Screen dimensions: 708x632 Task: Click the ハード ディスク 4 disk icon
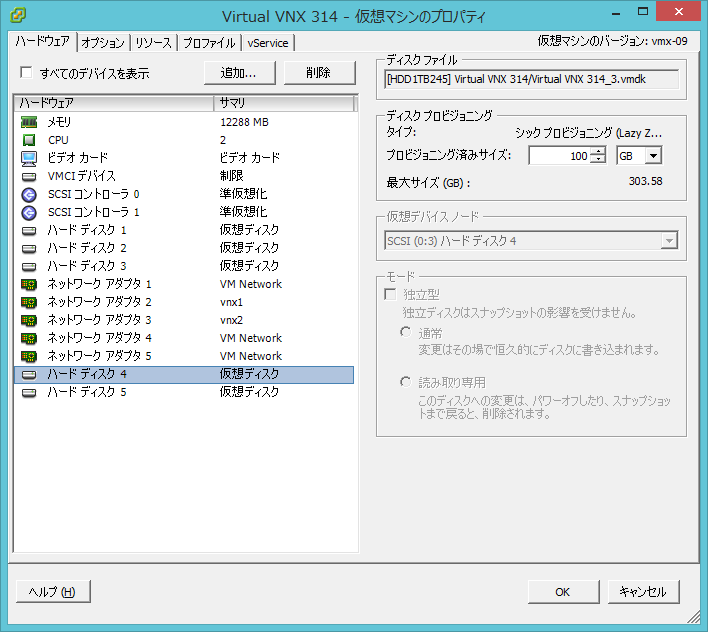click(29, 374)
